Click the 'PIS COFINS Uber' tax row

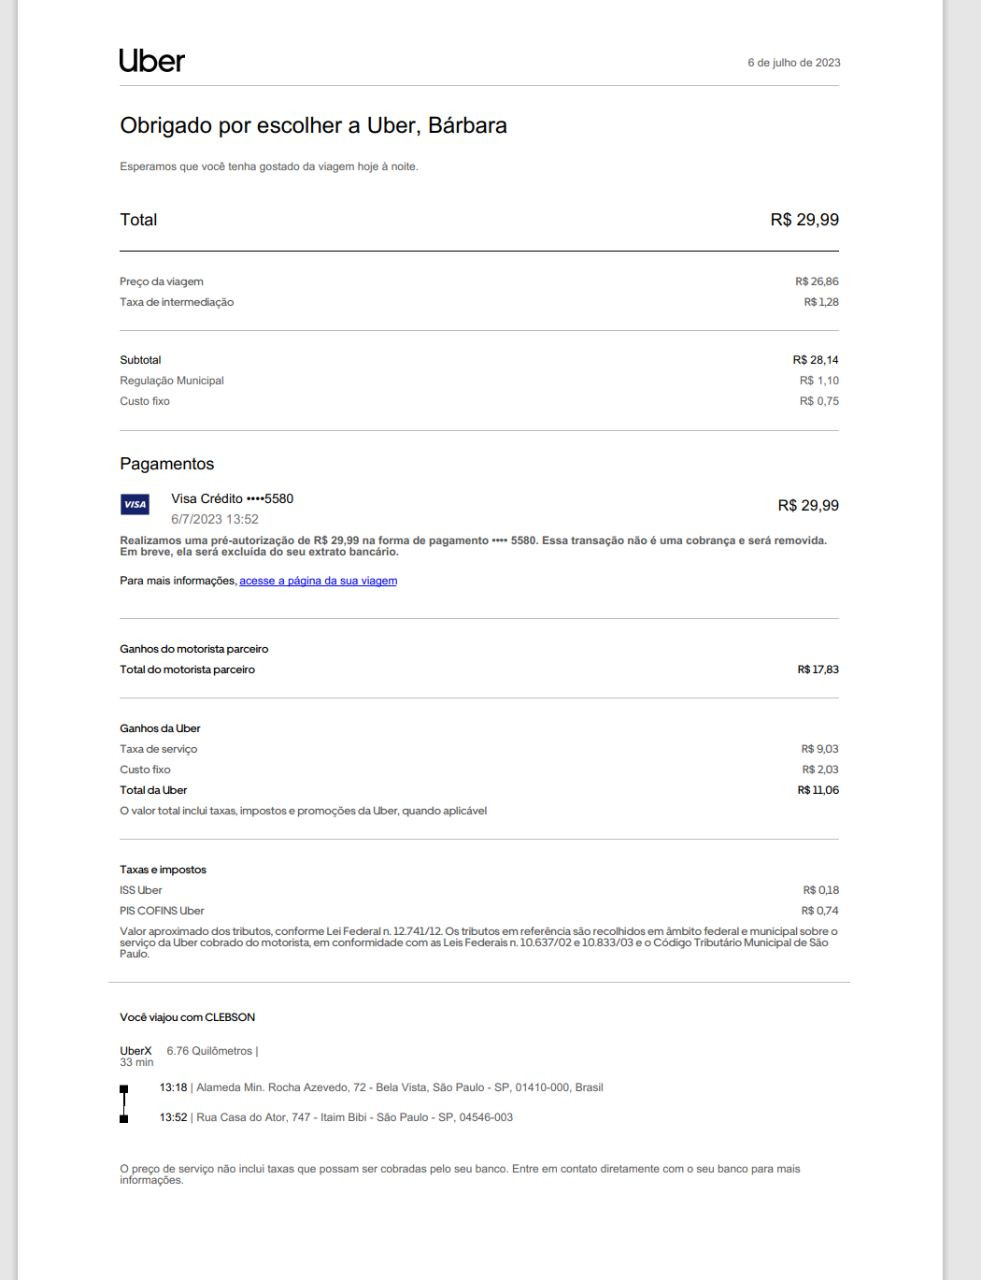(162, 911)
